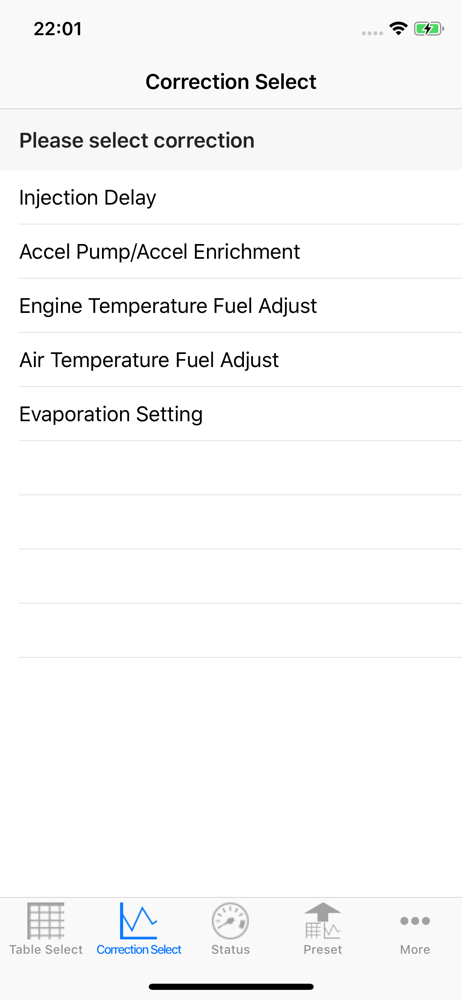This screenshot has width=462, height=1000.
Task: Switch to the Preset tab label
Action: click(x=323, y=950)
